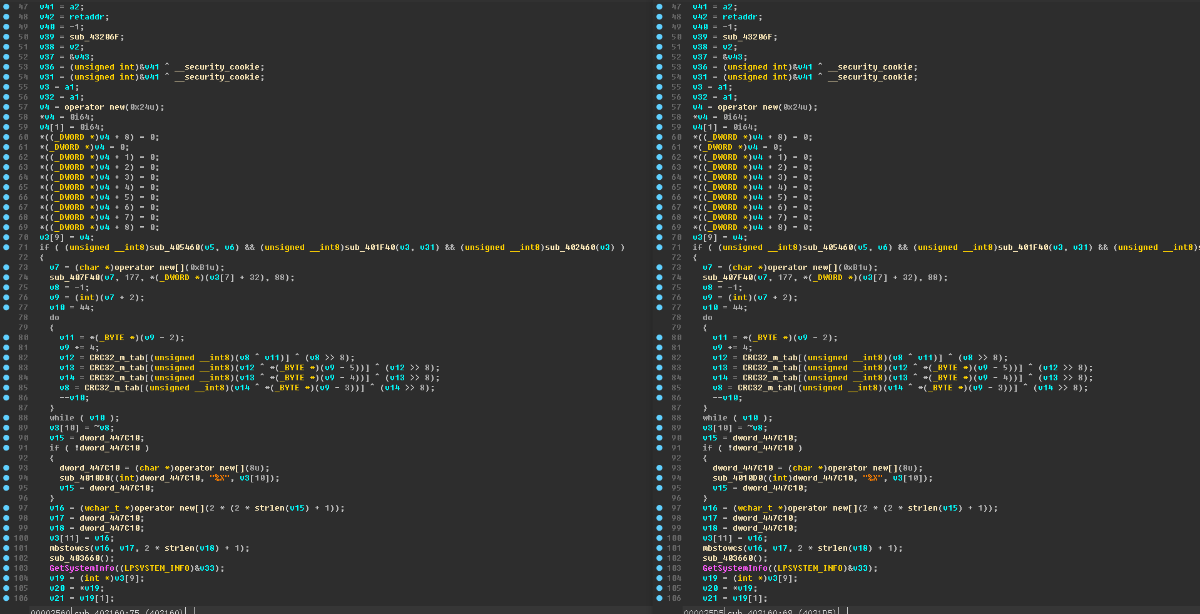Click retaddr variable in left pane
Viewport: 1200px width, 614px height.
[83, 16]
